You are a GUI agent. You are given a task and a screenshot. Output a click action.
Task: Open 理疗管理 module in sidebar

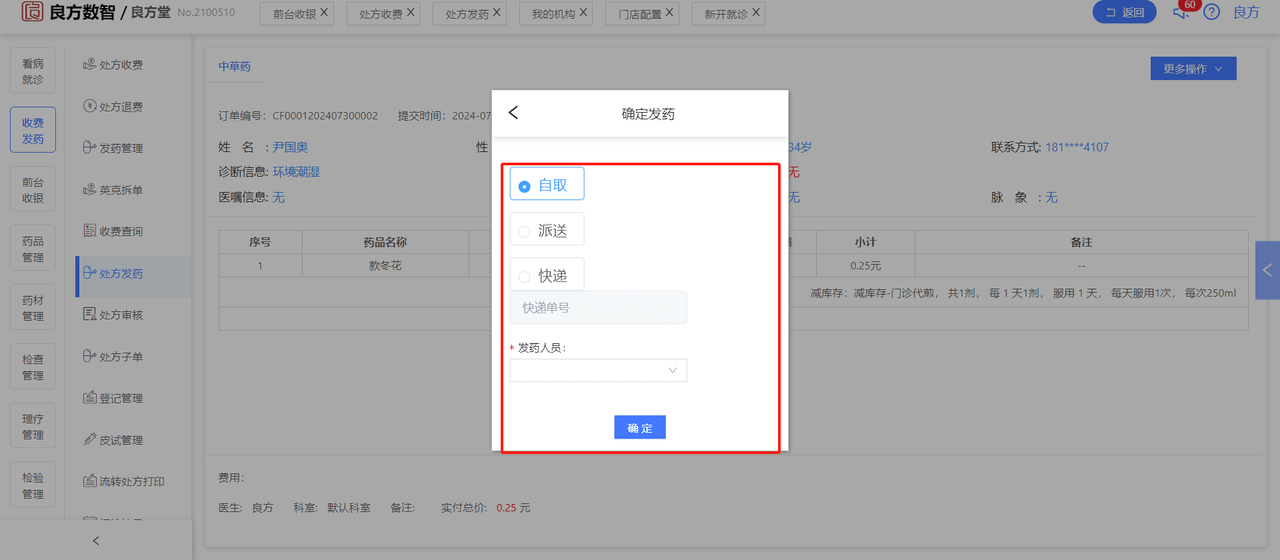33,425
